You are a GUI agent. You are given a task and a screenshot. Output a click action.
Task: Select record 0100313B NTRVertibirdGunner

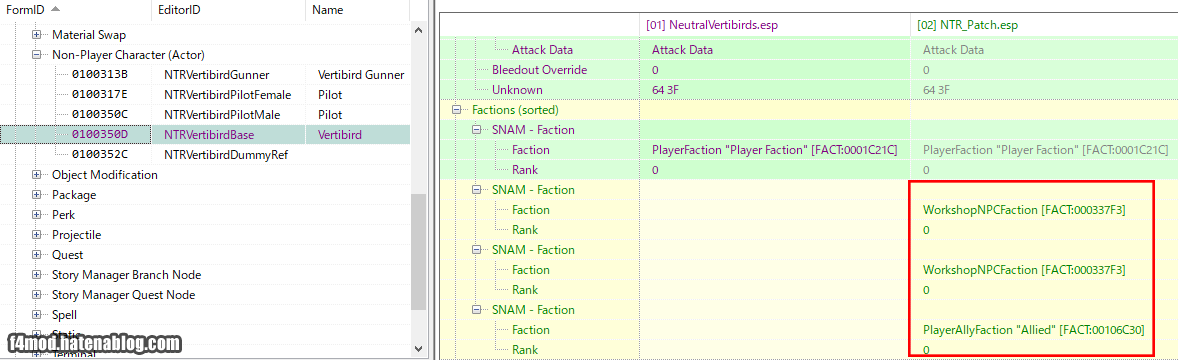click(x=205, y=75)
